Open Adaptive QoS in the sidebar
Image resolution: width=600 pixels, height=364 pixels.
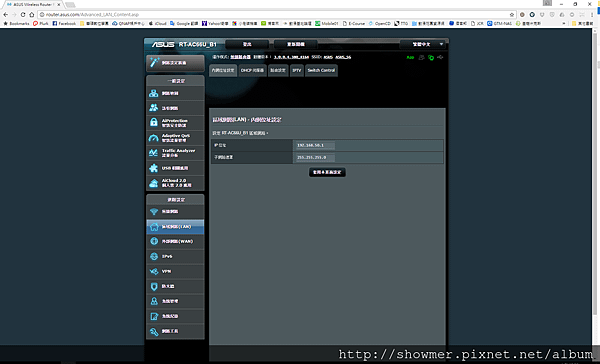[175, 138]
